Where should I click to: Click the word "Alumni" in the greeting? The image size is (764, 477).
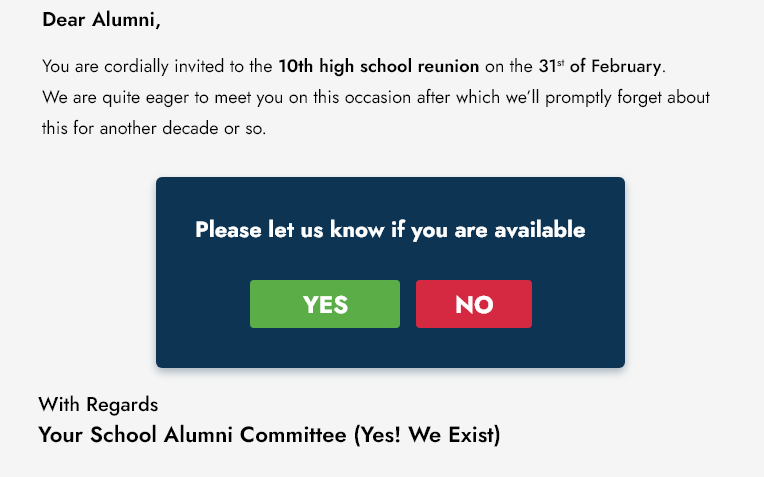tap(126, 20)
